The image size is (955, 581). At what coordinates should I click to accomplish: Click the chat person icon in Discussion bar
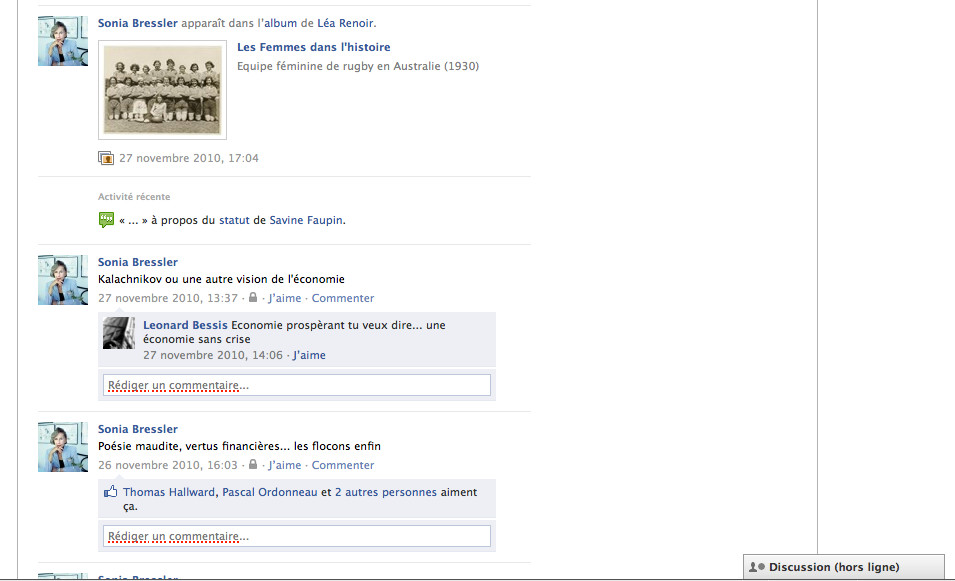(756, 567)
